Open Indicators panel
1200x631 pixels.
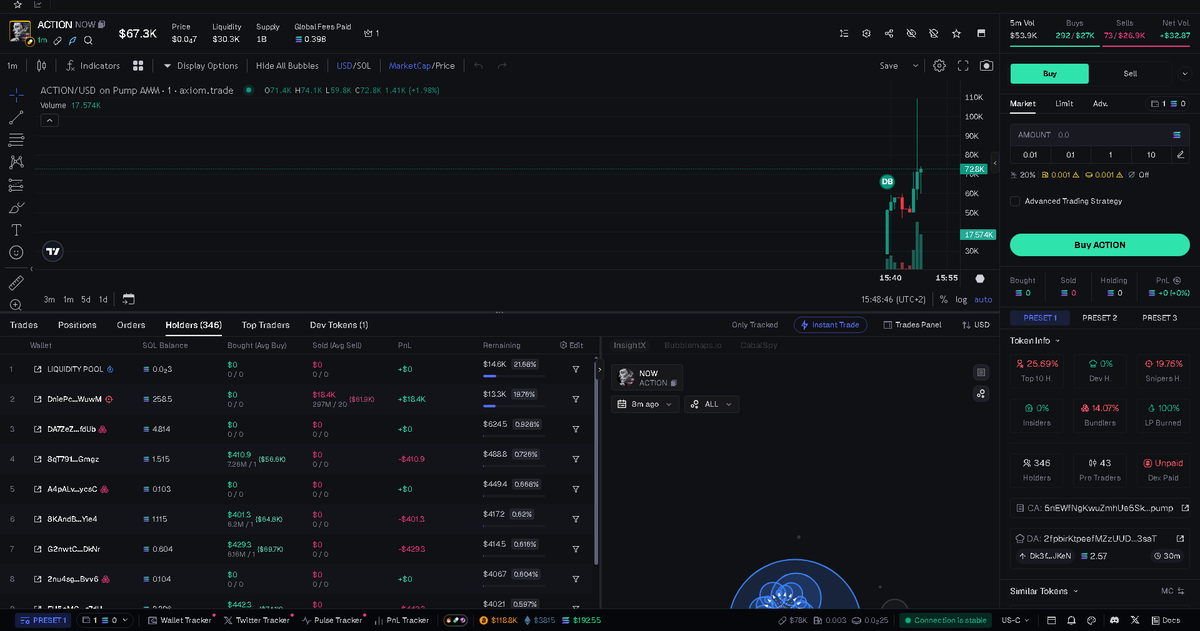(x=92, y=66)
